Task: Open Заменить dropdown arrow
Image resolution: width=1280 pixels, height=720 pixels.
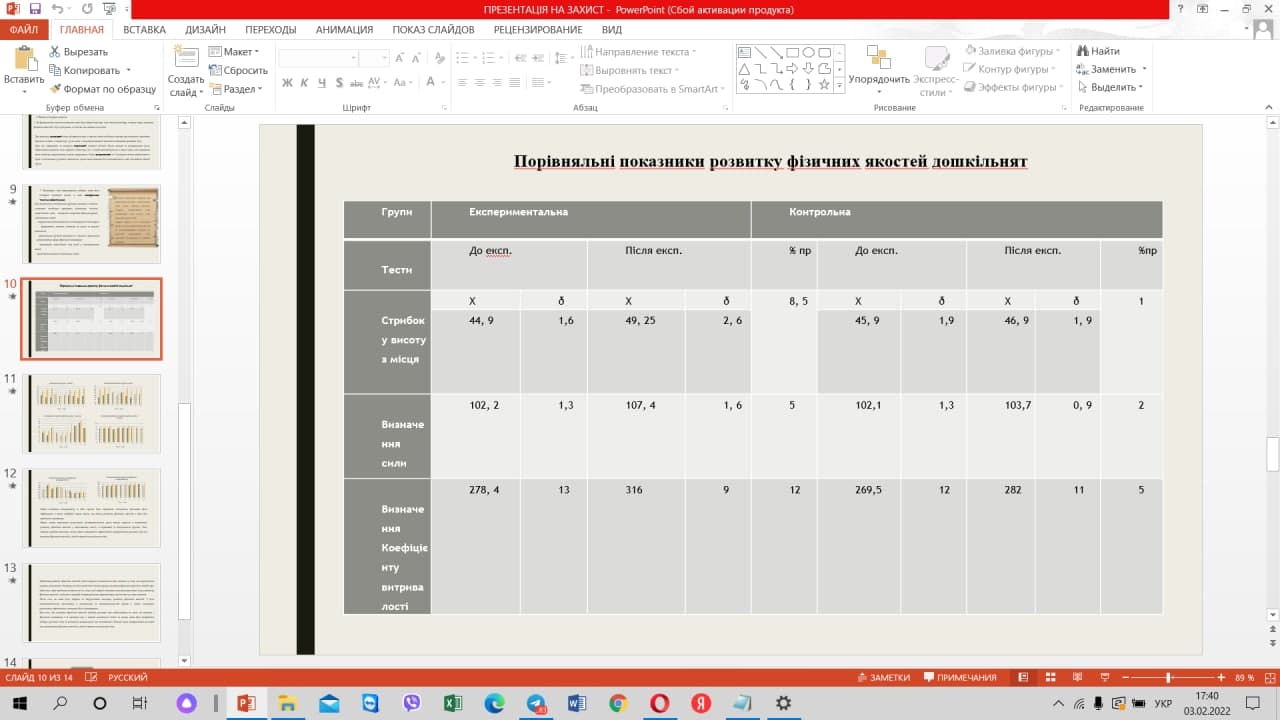Action: 1144,70
